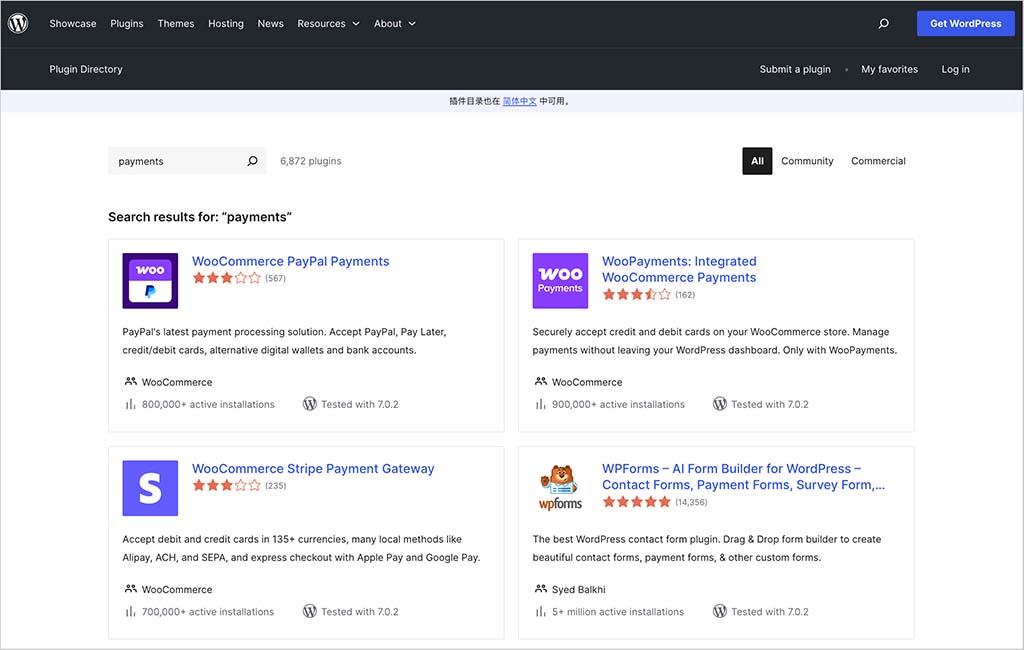Screen dimensions: 1024x650
Task: Open WooCommerce Stripe Payment Gateway title link
Action: click(313, 468)
